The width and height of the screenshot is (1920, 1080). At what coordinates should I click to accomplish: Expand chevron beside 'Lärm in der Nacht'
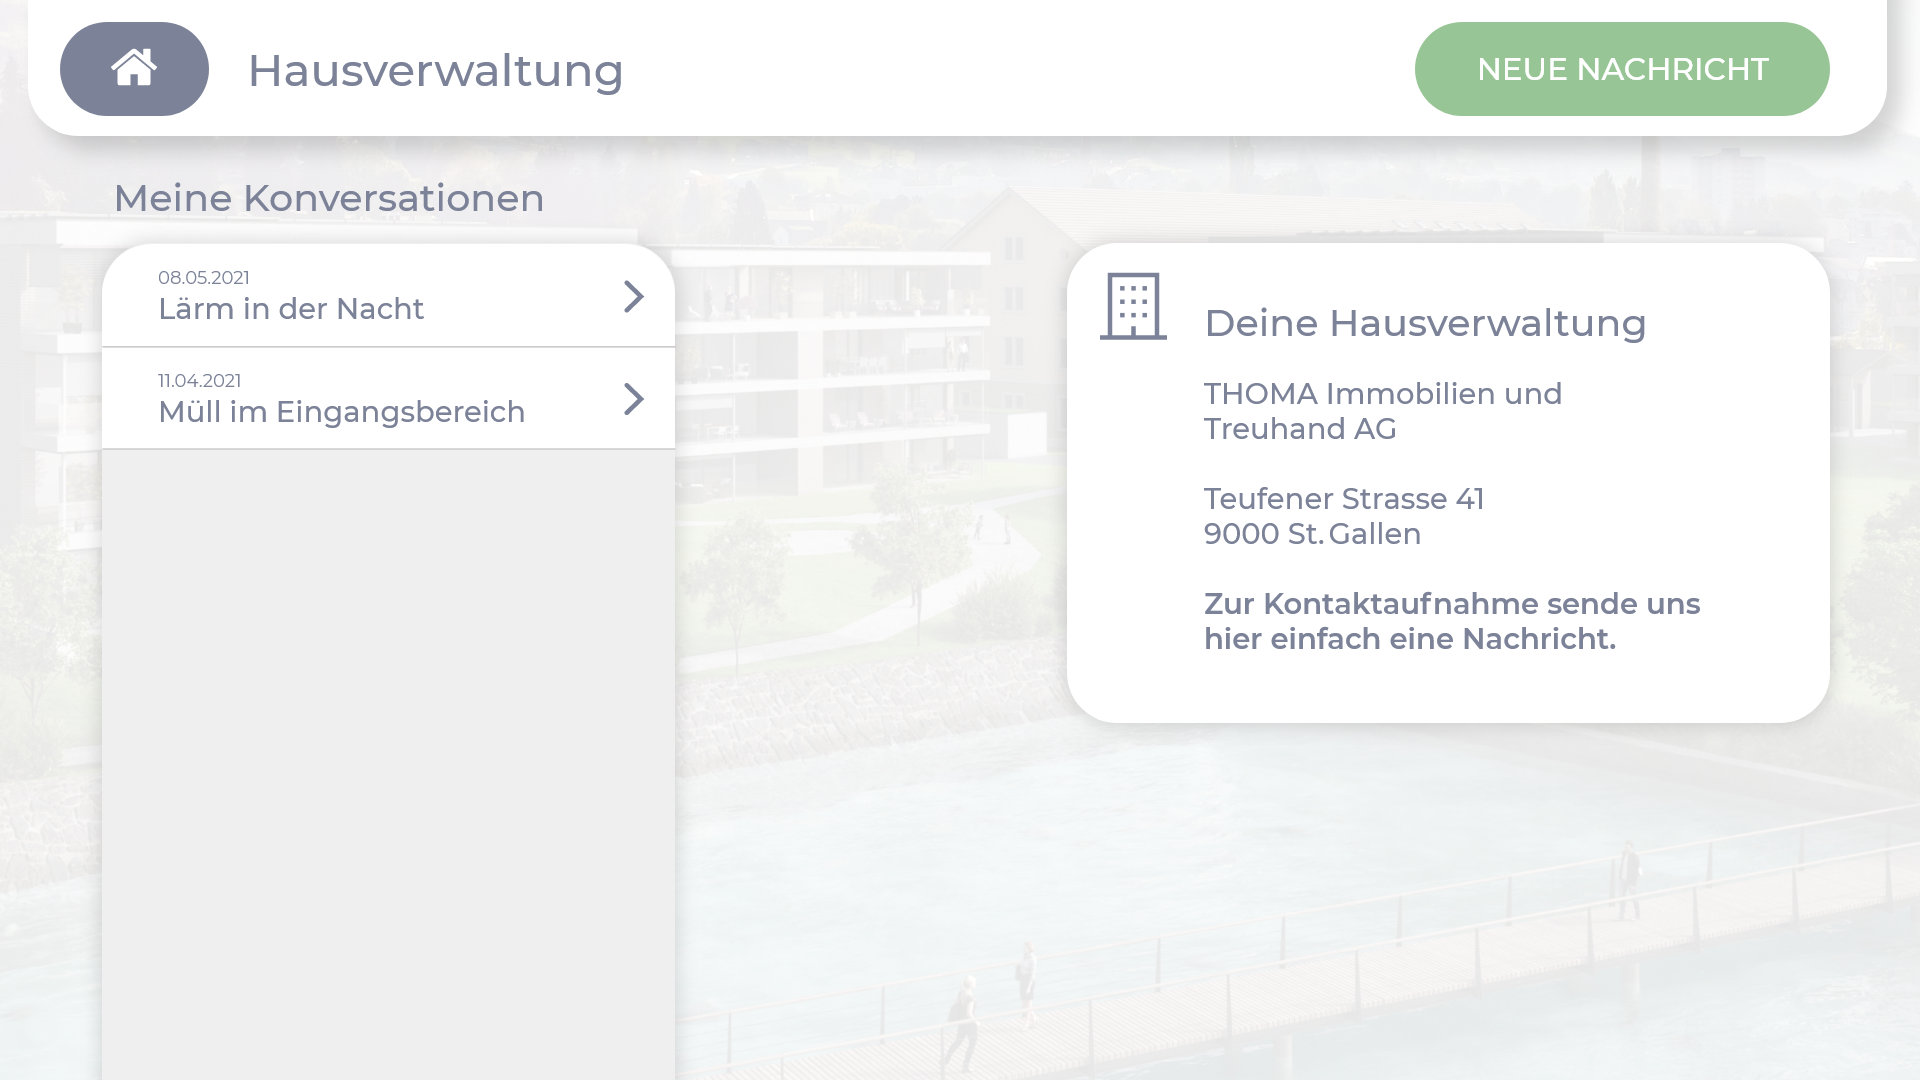[634, 296]
